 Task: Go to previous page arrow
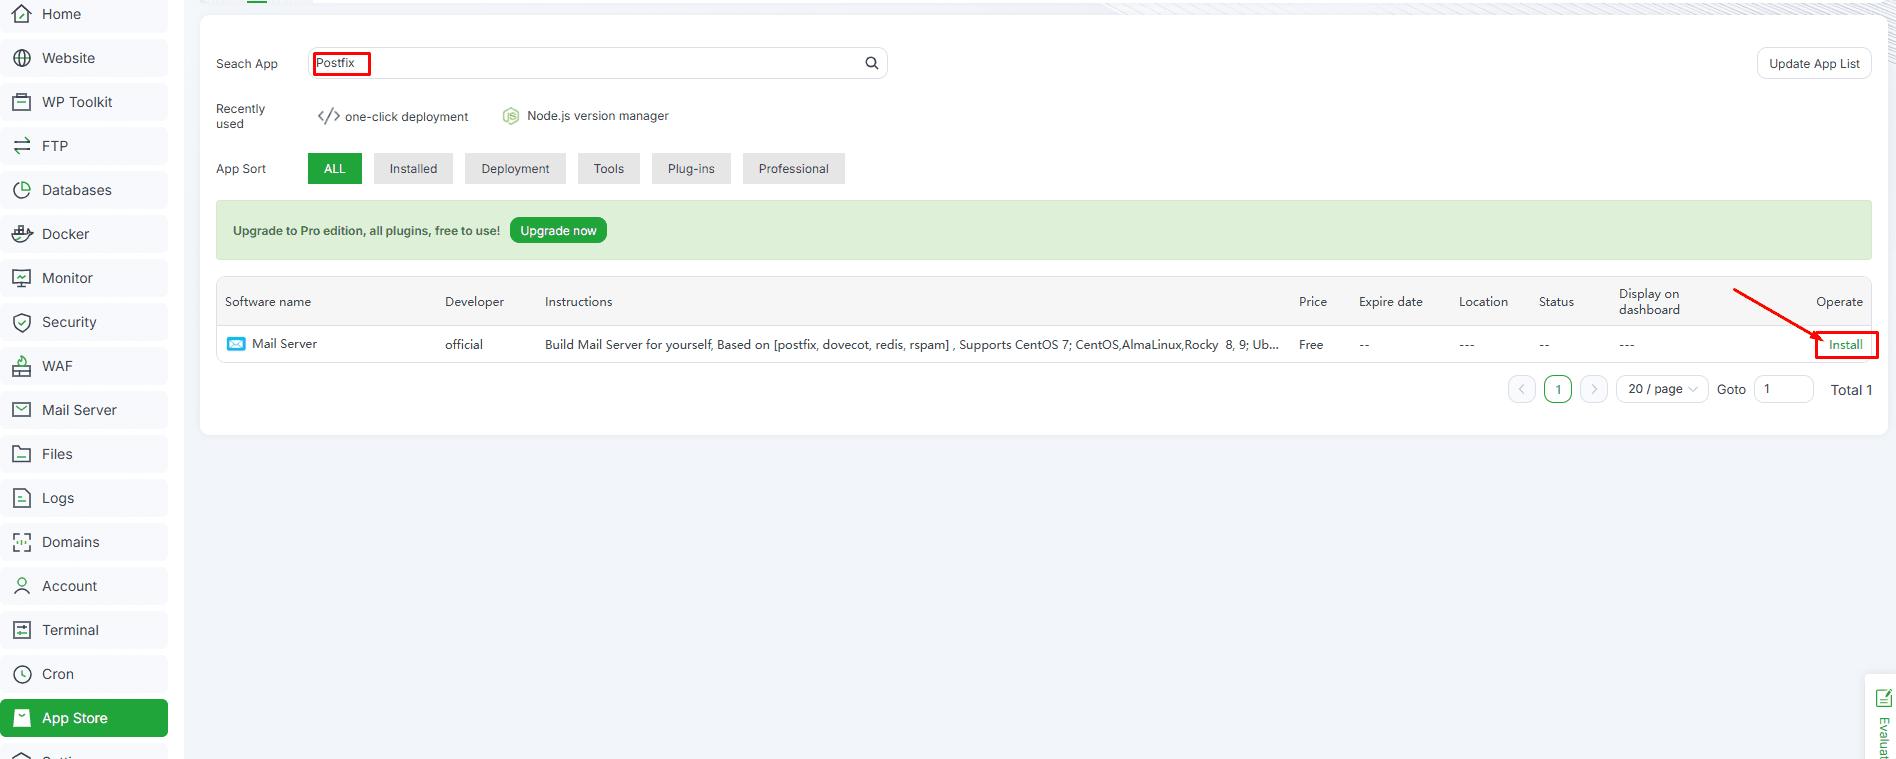coord(1522,389)
